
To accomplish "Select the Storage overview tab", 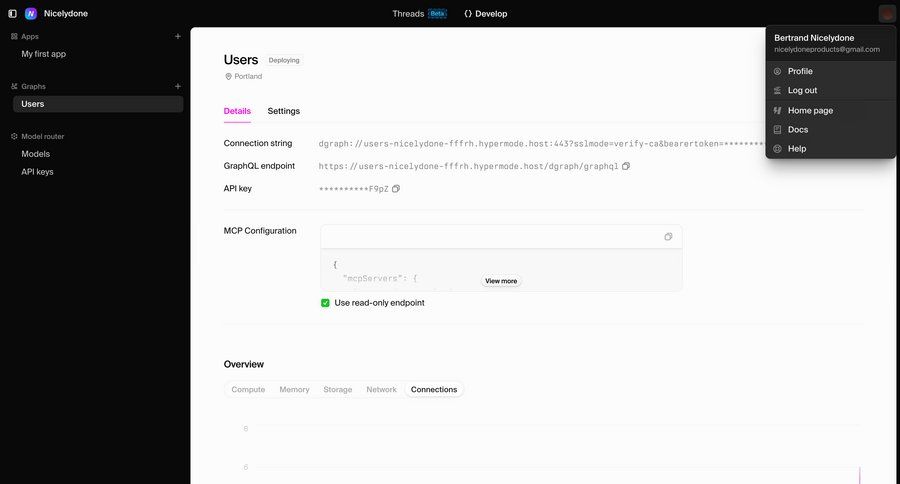I will [338, 389].
